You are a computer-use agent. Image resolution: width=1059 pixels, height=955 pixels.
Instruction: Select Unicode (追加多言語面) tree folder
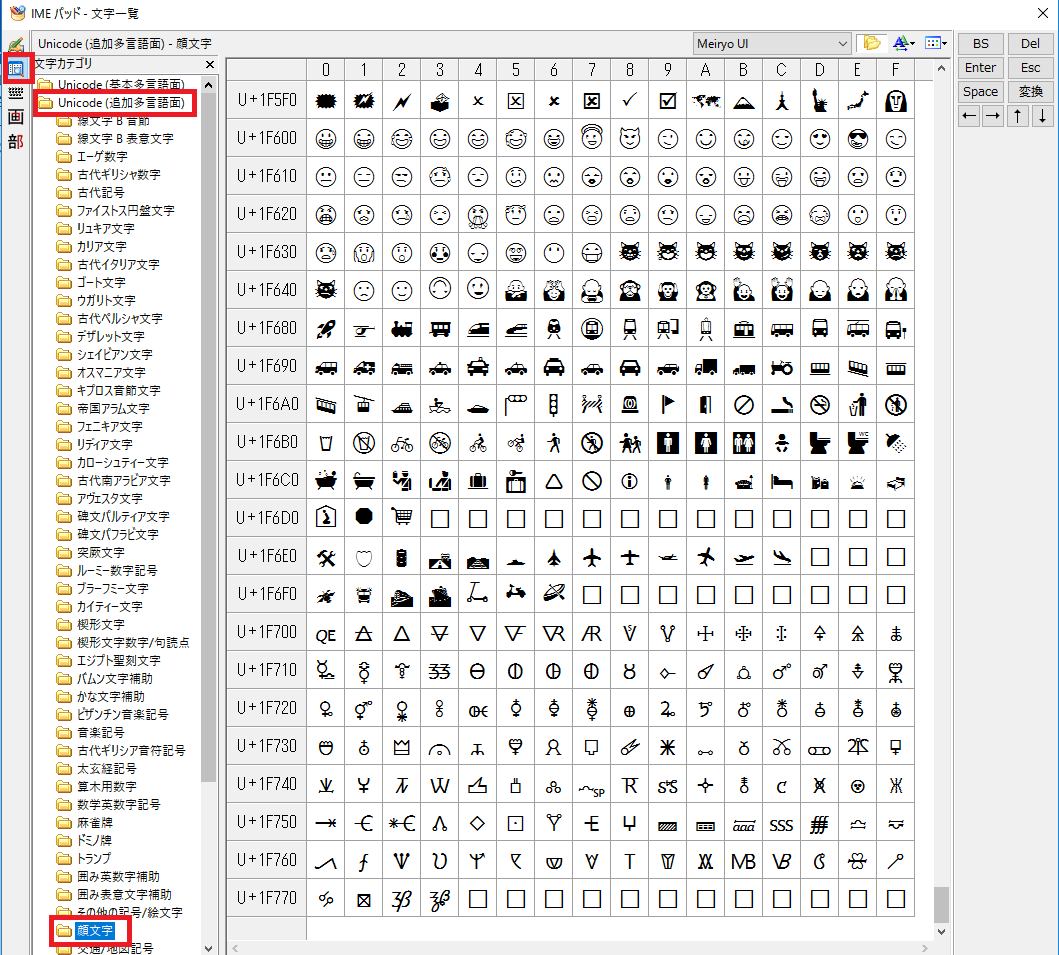pyautogui.click(x=113, y=103)
